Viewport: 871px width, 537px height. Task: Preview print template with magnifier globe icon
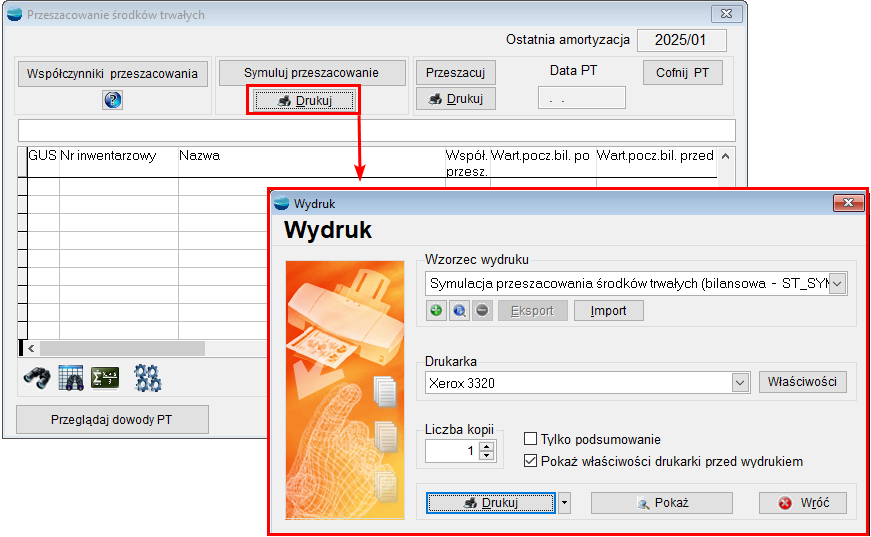(459, 310)
